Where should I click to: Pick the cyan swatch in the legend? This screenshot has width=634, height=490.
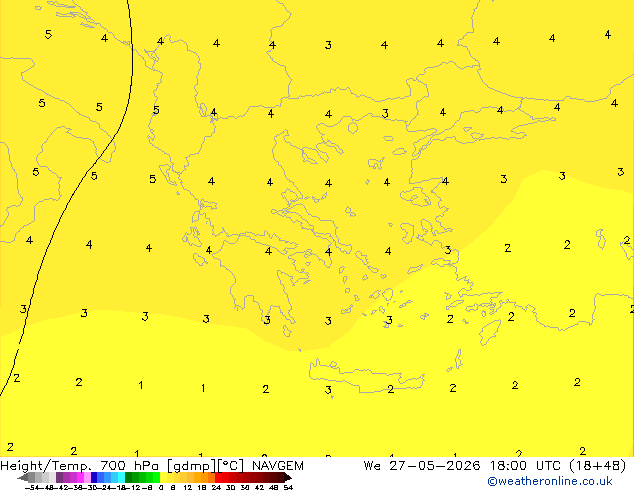point(122,477)
